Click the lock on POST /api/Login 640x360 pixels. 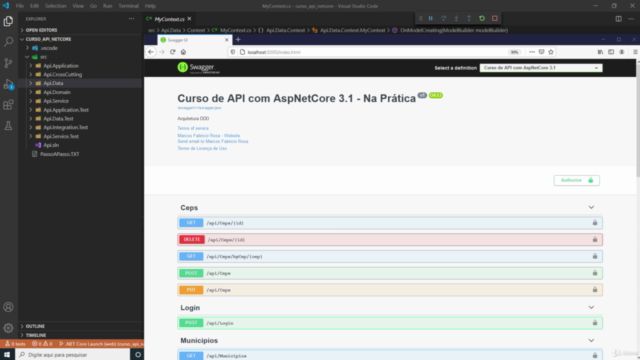click(595, 323)
